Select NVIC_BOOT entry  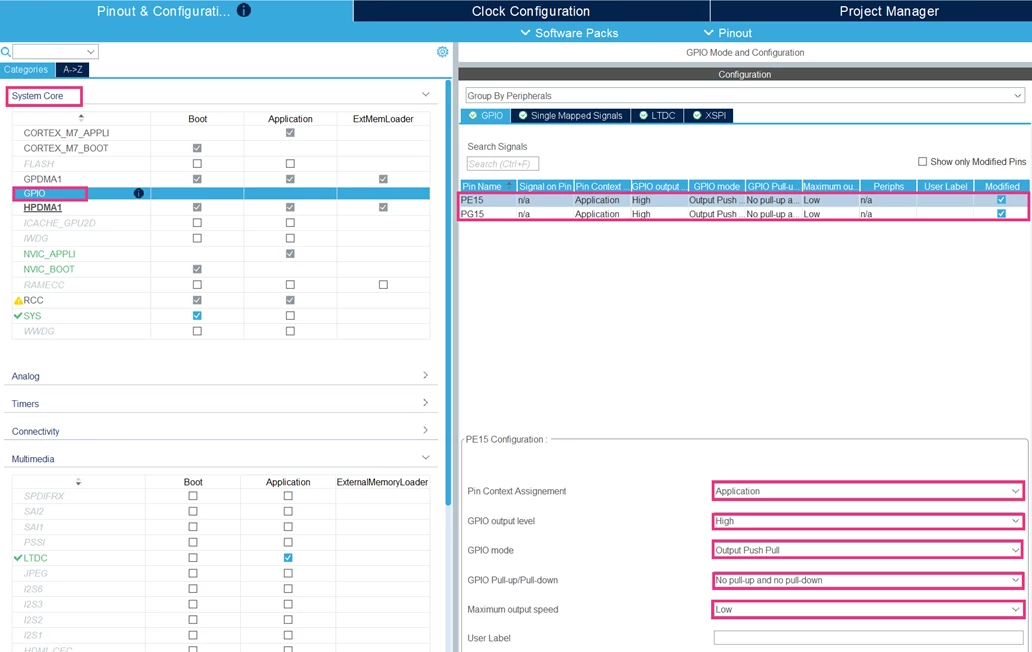(x=49, y=269)
